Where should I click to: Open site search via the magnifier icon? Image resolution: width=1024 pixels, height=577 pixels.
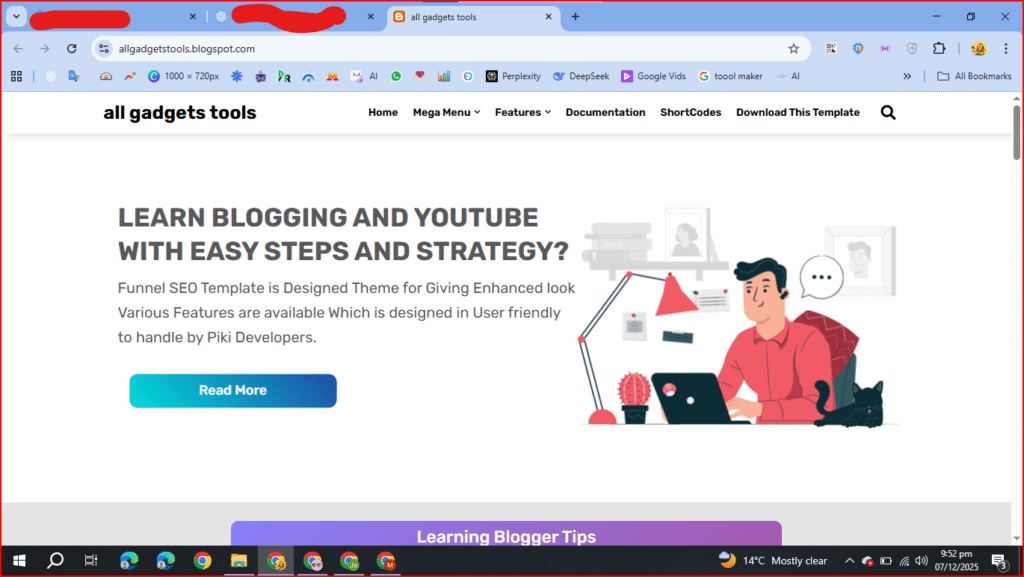pyautogui.click(x=888, y=112)
